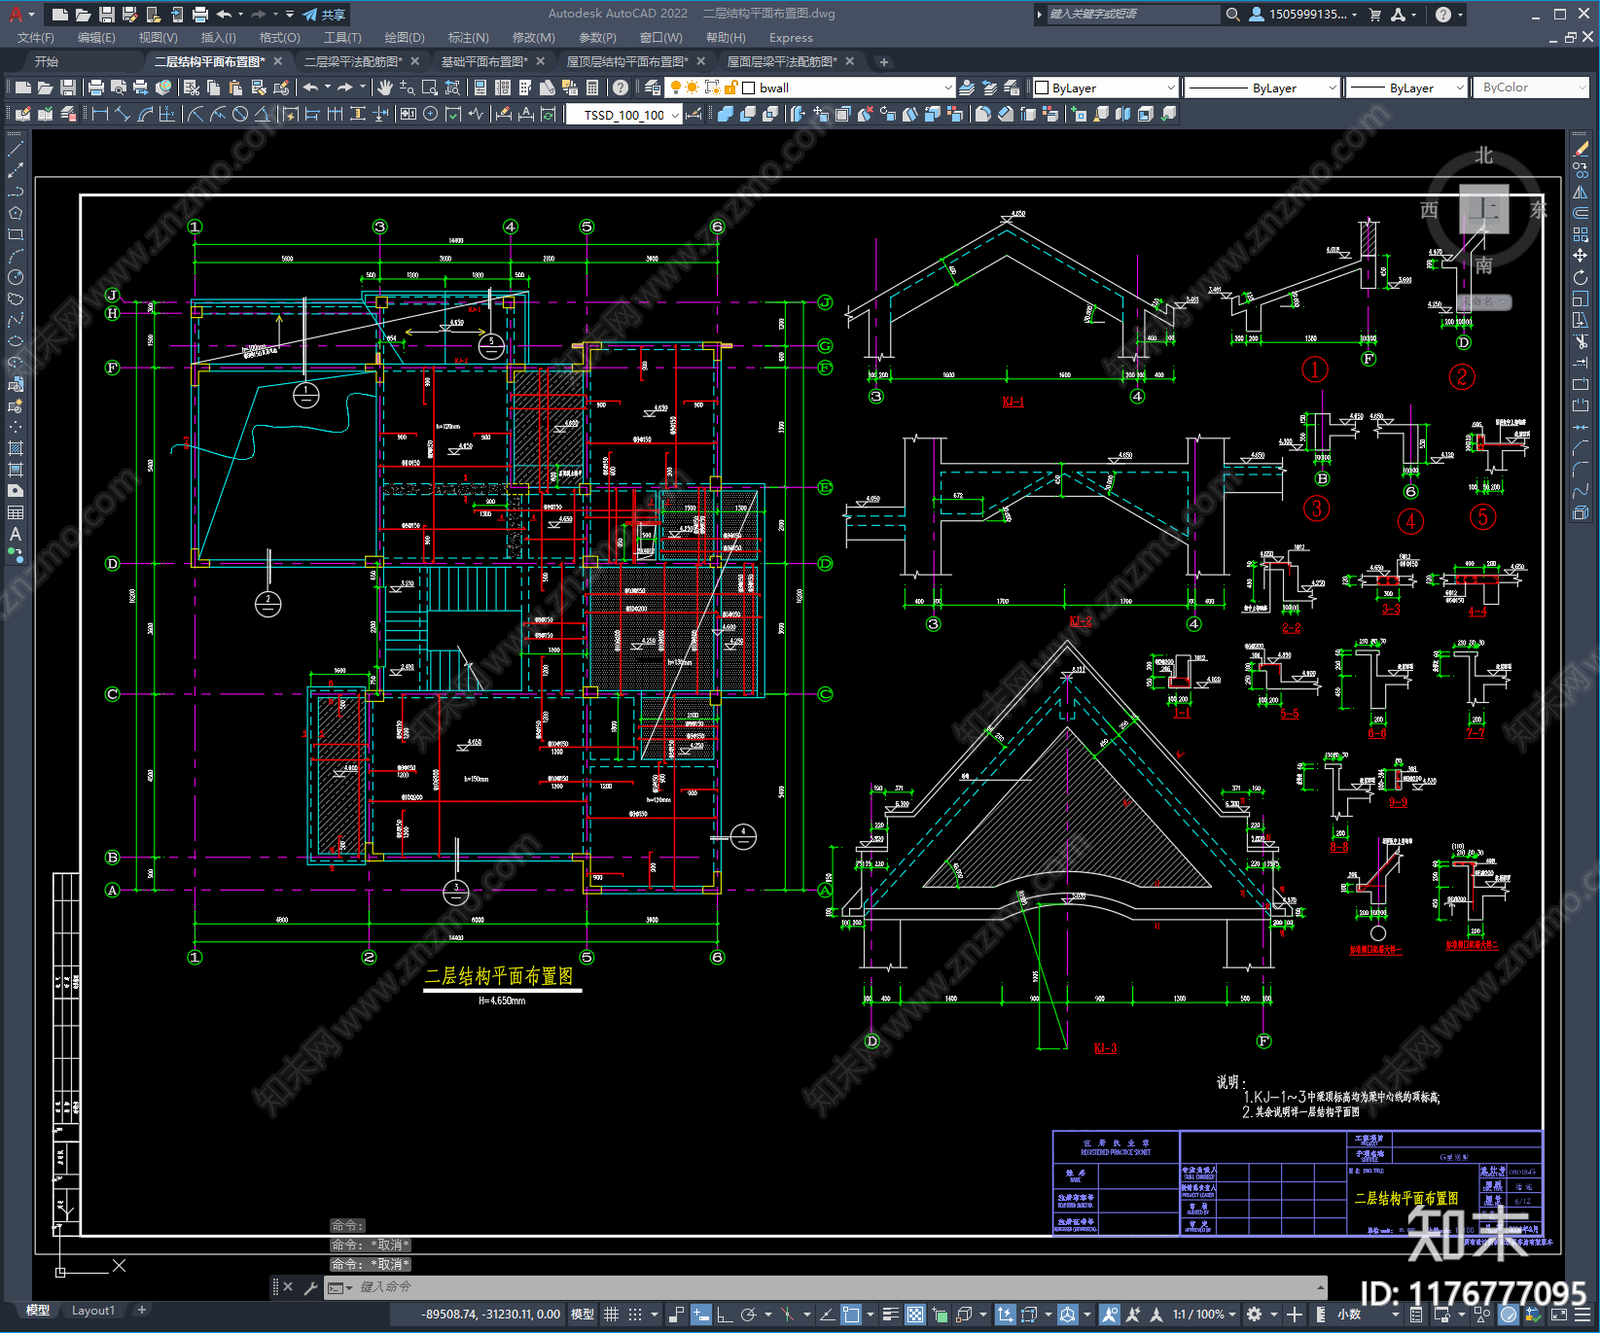Toggle grid display in status bar

click(x=611, y=1314)
